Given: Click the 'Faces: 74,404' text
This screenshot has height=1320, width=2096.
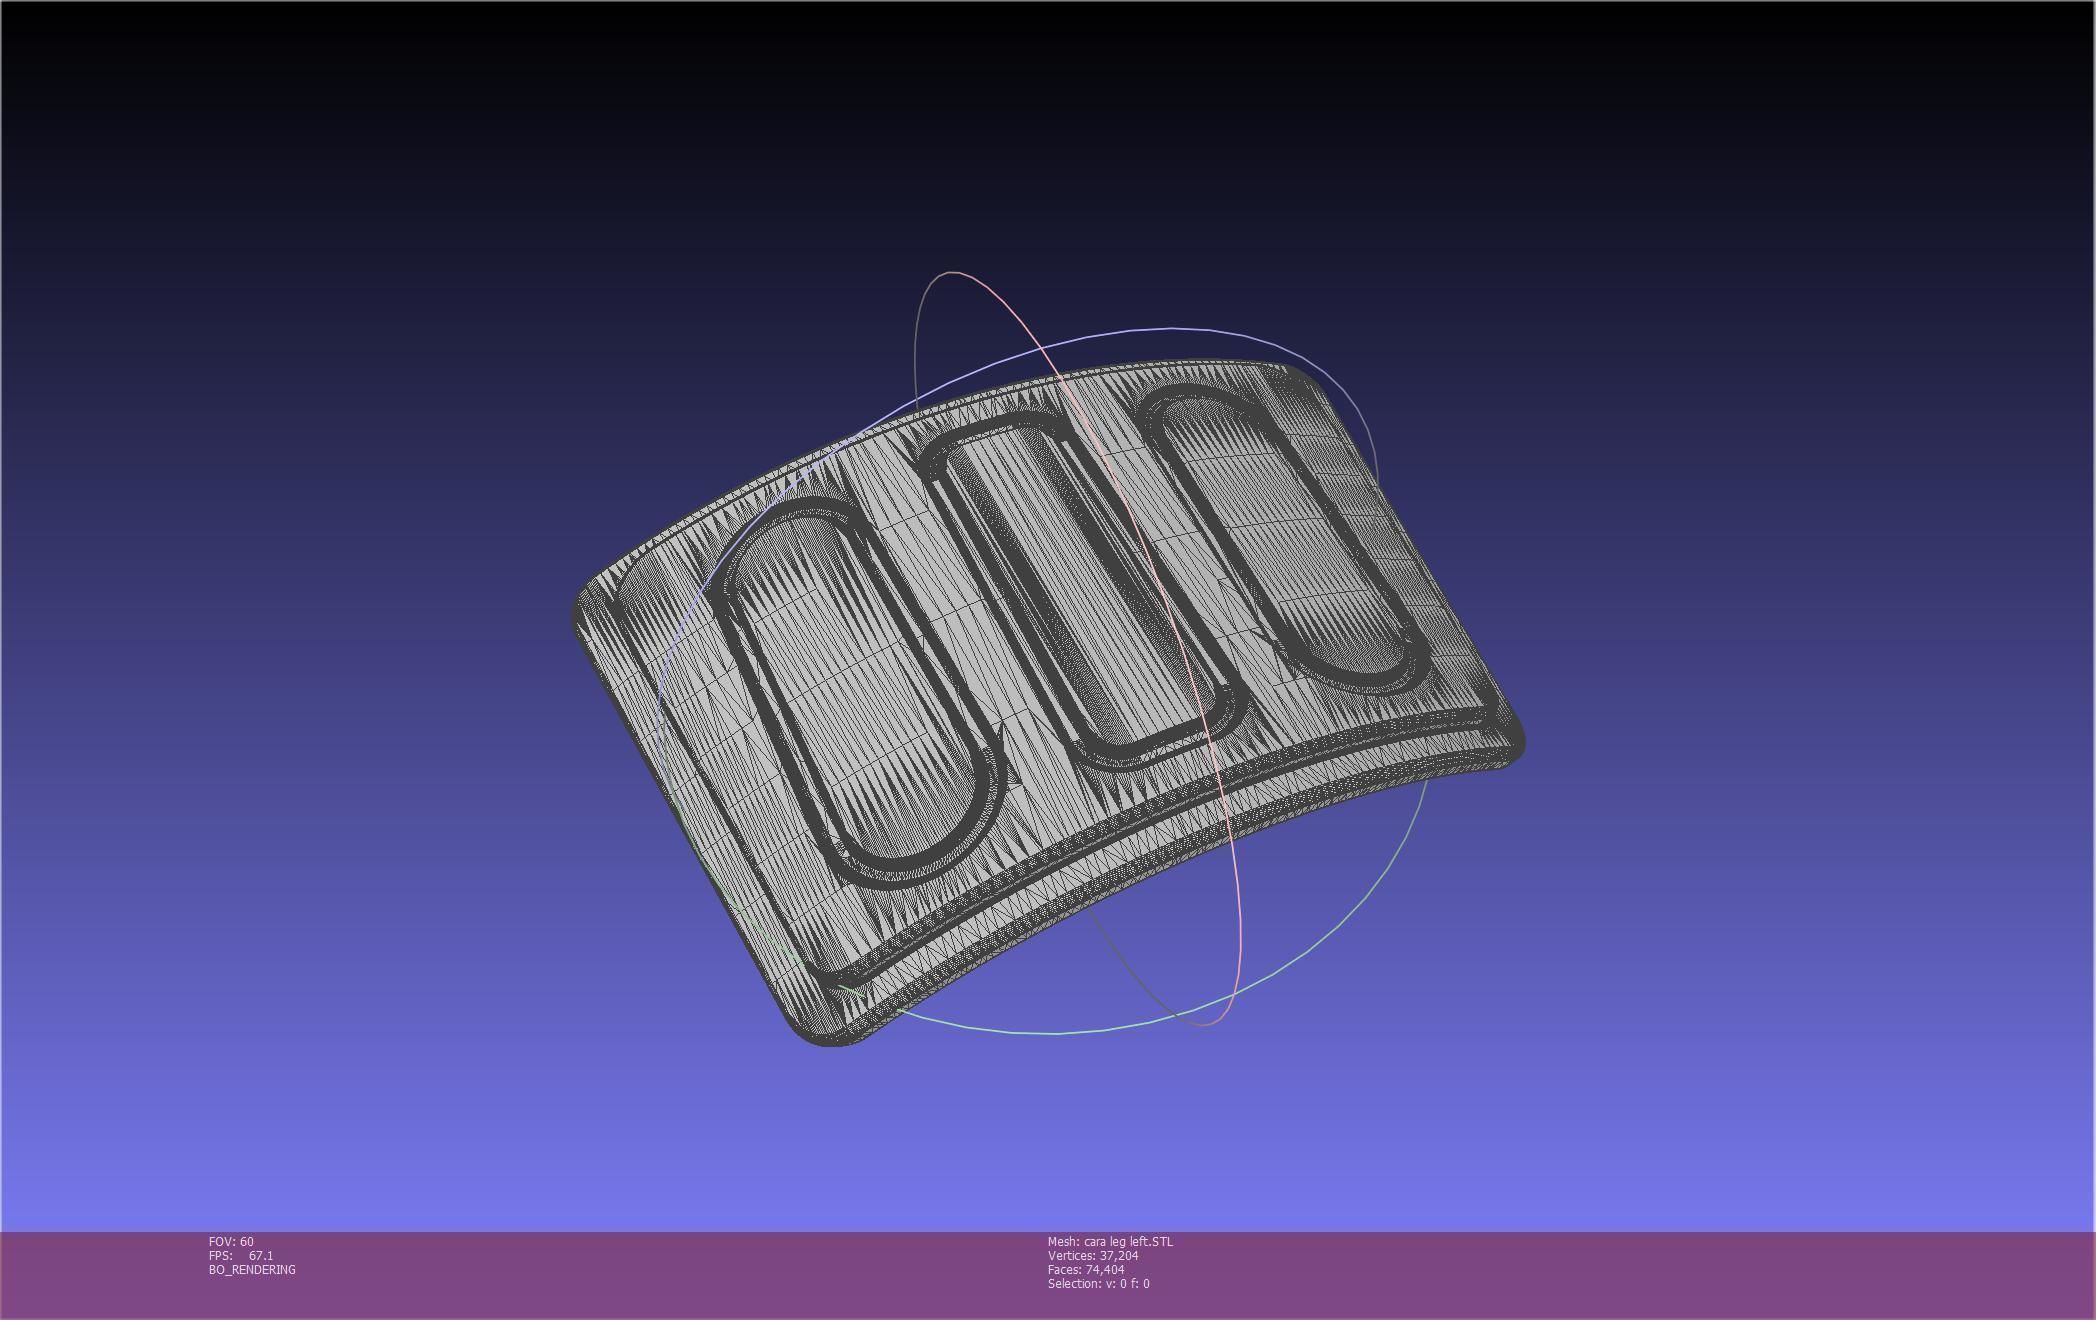Looking at the screenshot, I should tap(1086, 1269).
